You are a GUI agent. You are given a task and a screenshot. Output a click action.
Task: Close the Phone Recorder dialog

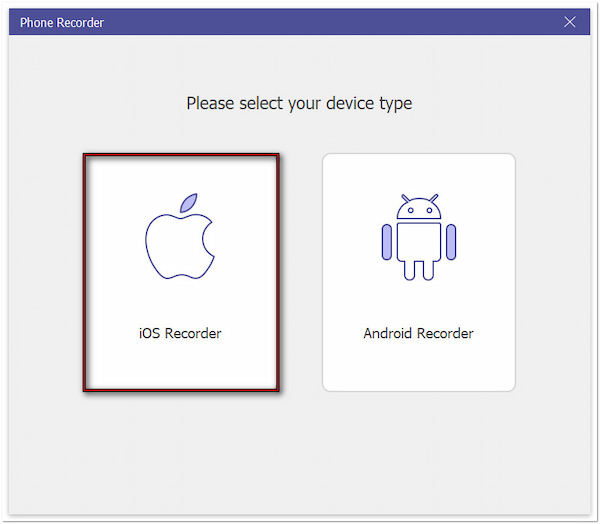pos(569,22)
